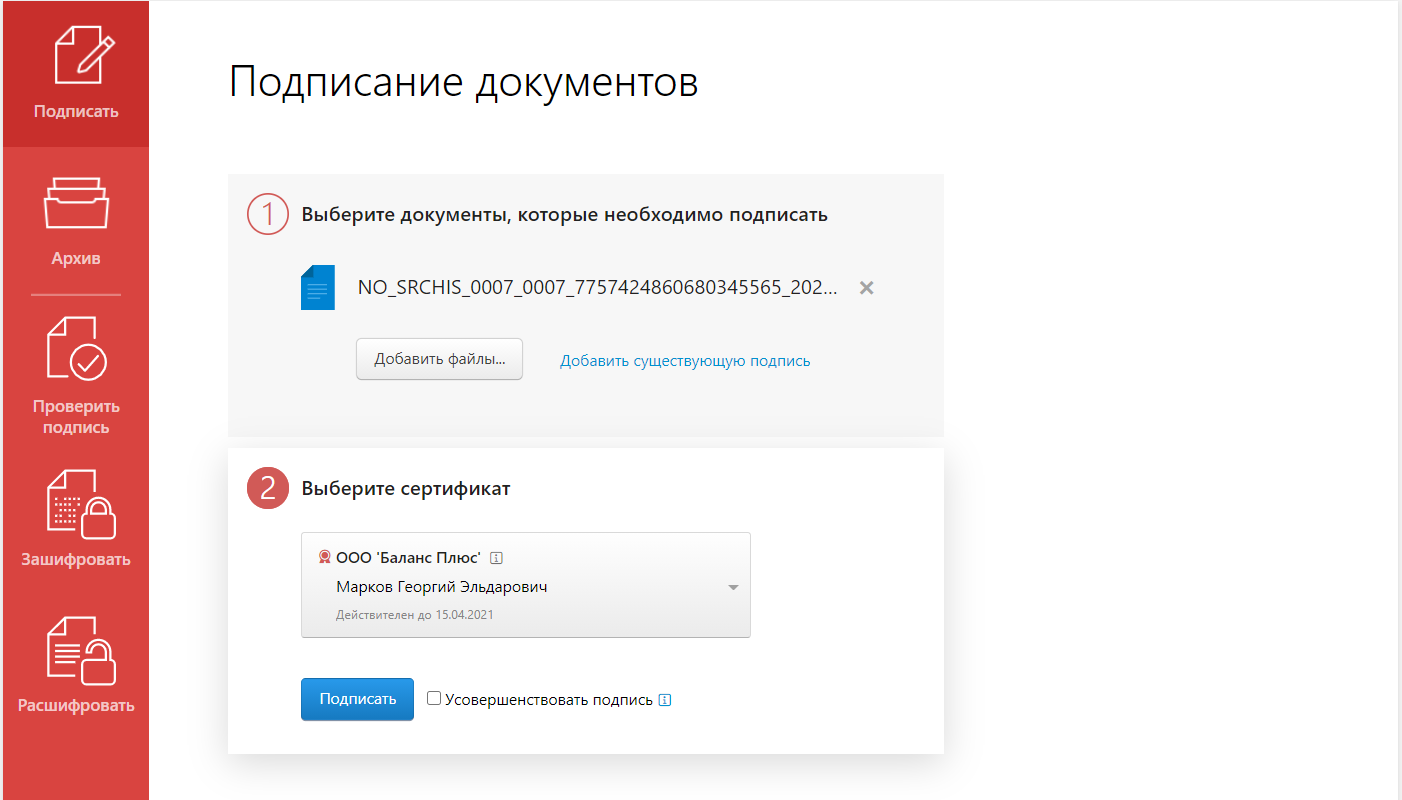Viewport: 1402px width, 800px height.
Task: Click the blue Подписать button
Action: (357, 699)
